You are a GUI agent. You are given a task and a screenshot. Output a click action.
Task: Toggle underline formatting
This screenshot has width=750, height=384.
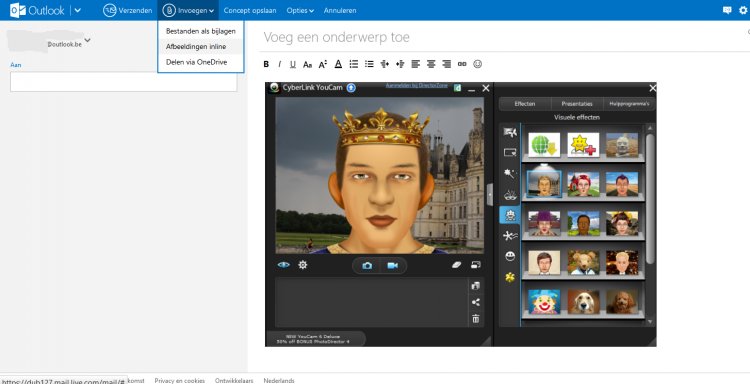point(293,64)
